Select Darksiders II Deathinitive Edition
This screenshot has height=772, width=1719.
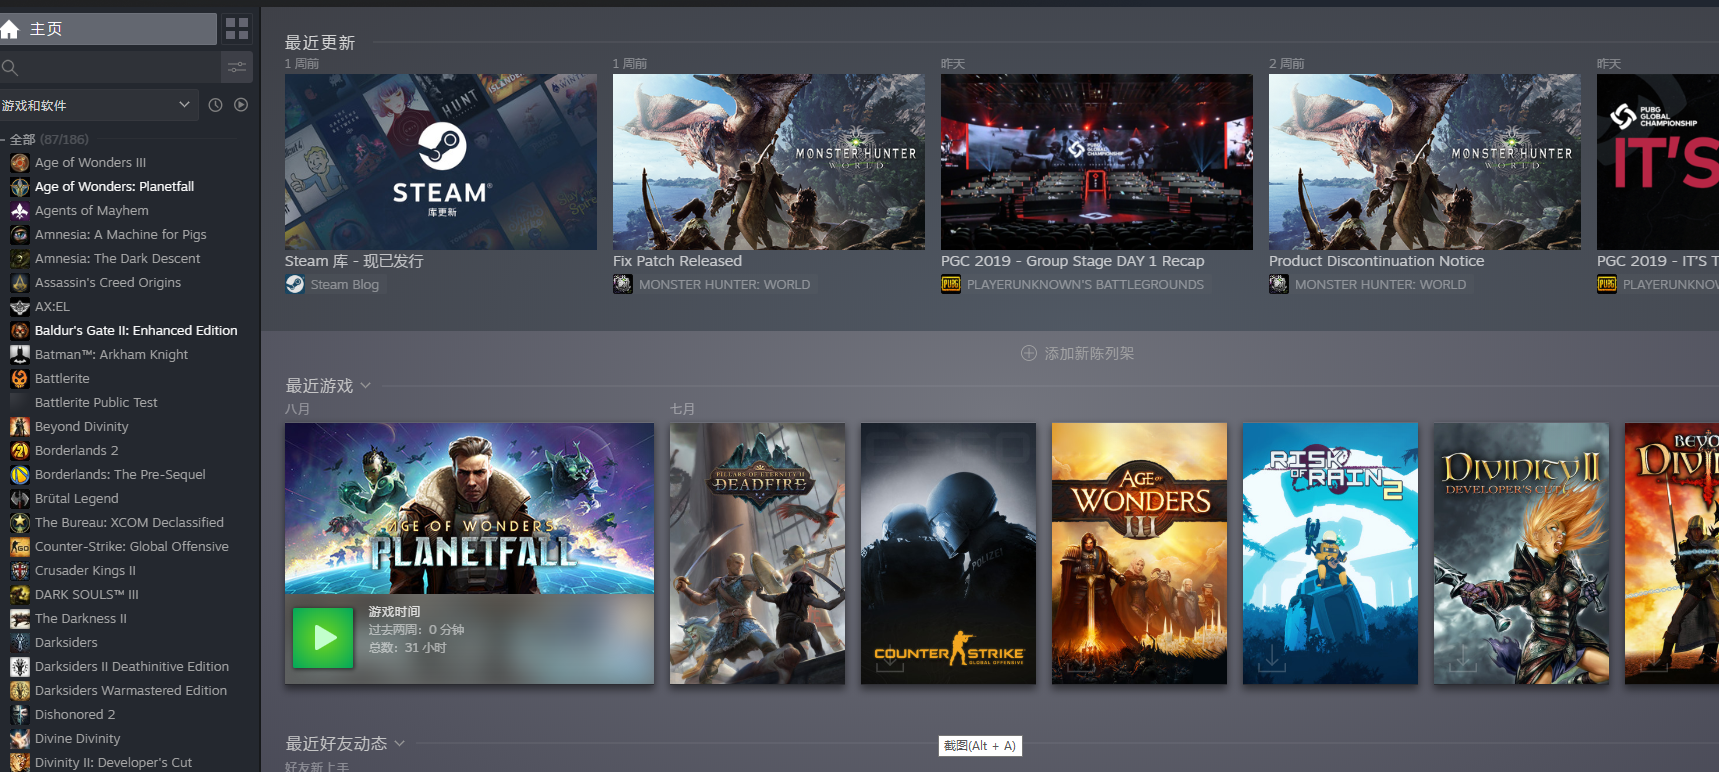click(130, 666)
